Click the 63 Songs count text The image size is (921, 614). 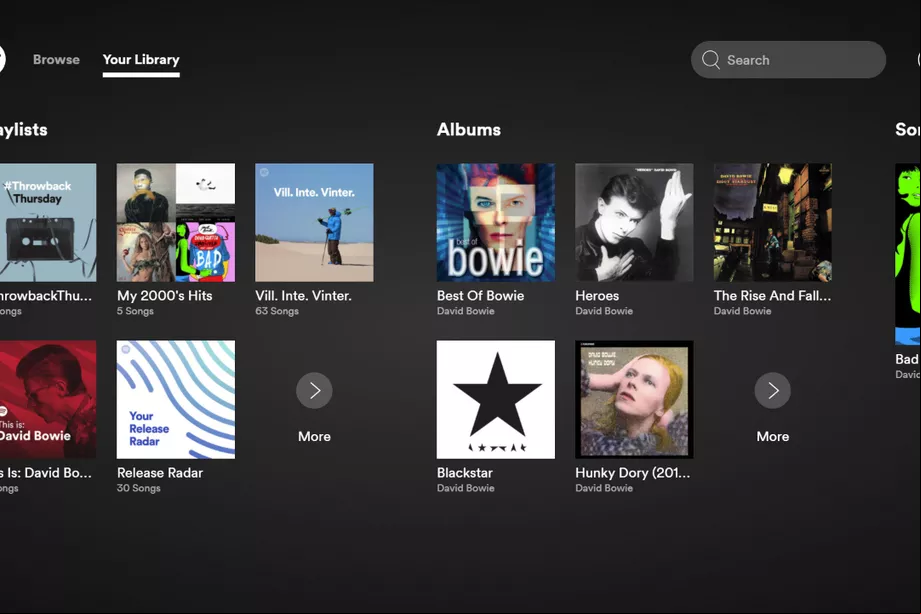point(277,311)
